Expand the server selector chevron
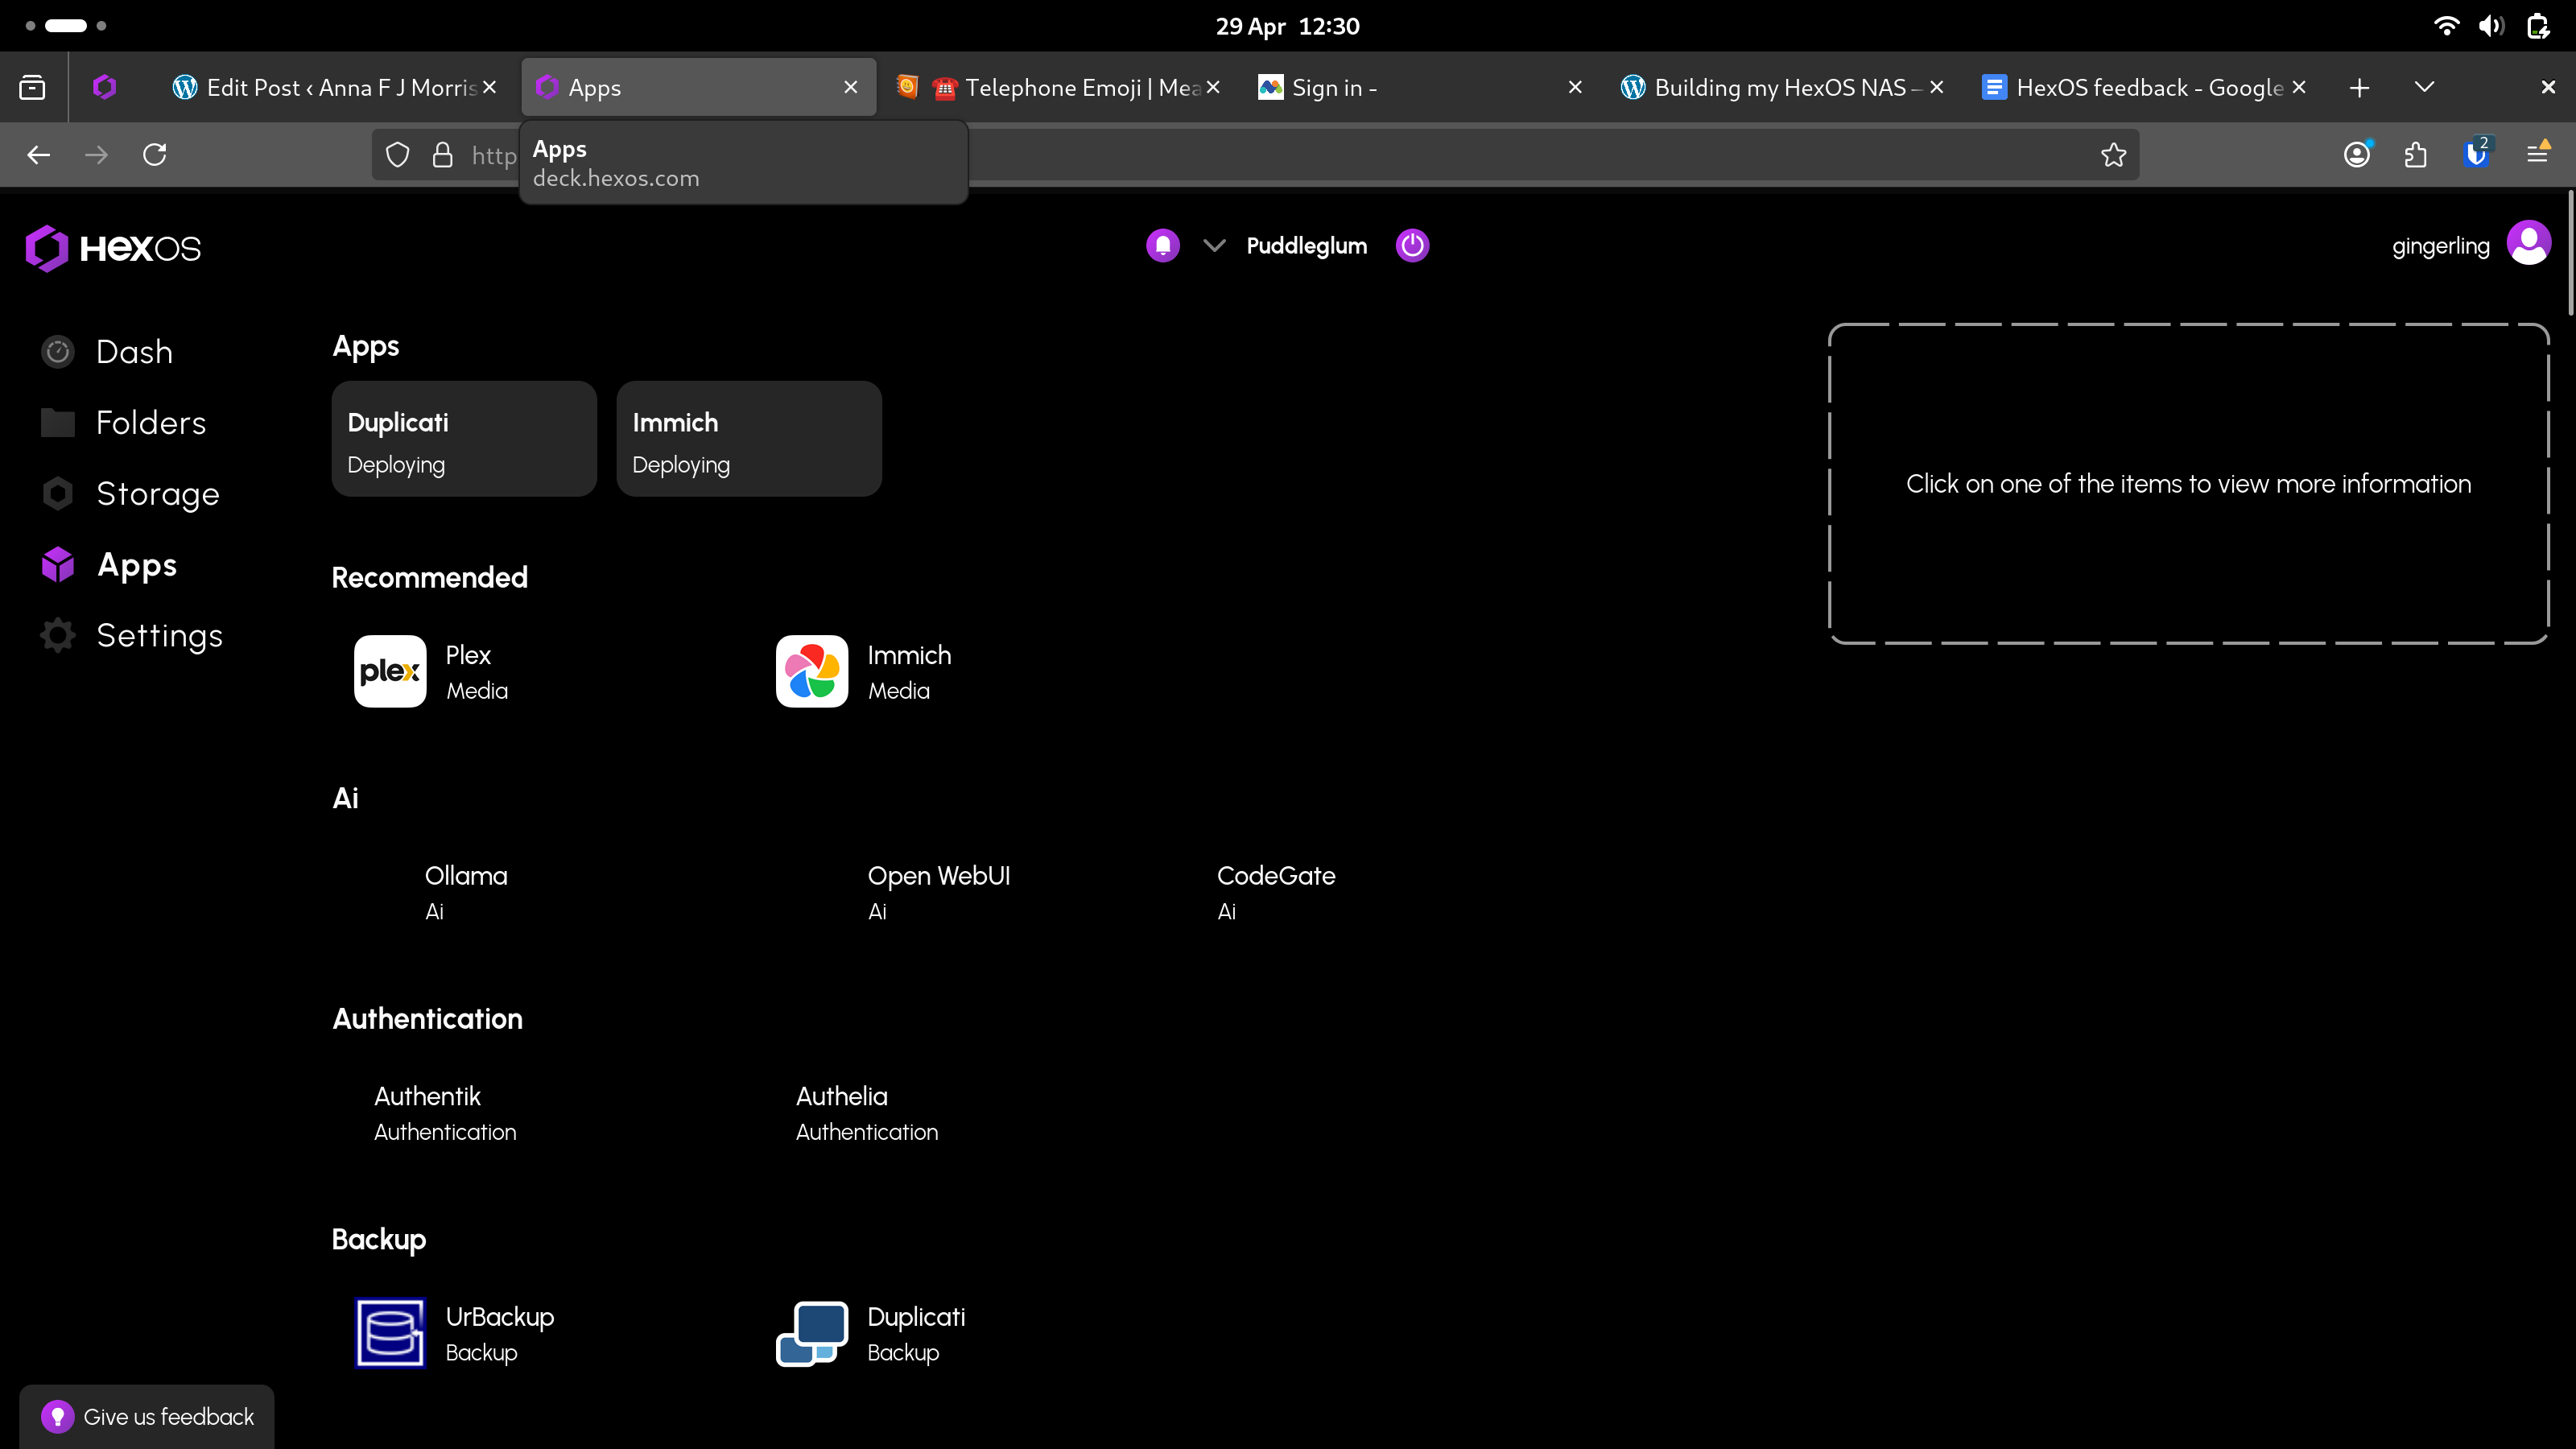This screenshot has height=1449, width=2576. 1214,245
